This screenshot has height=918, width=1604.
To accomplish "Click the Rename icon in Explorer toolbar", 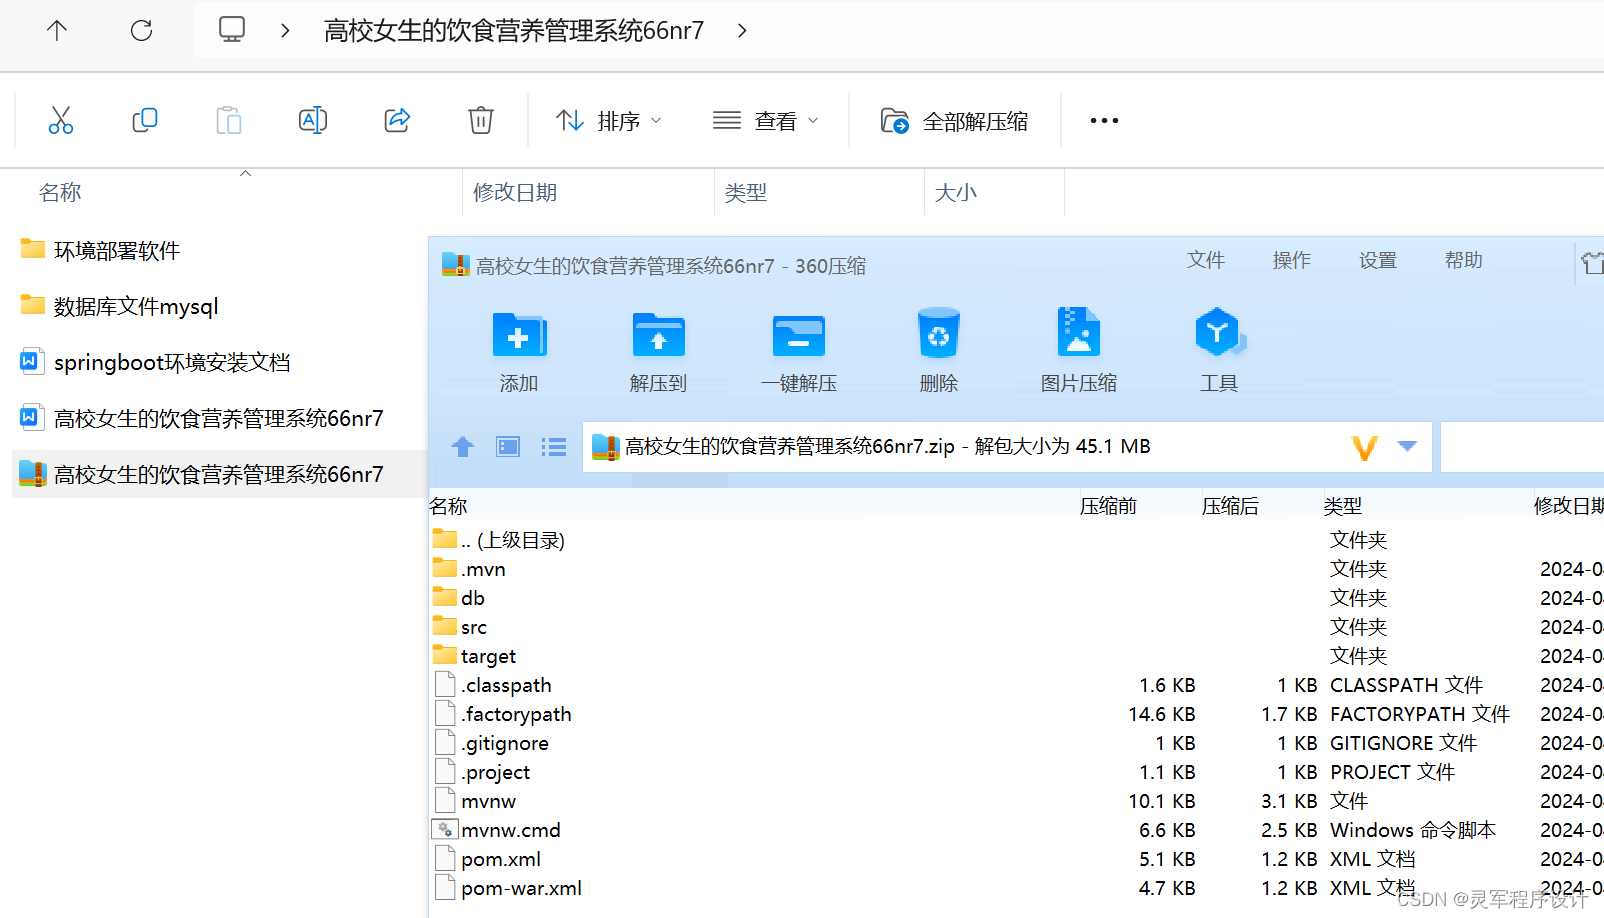I will 313,120.
